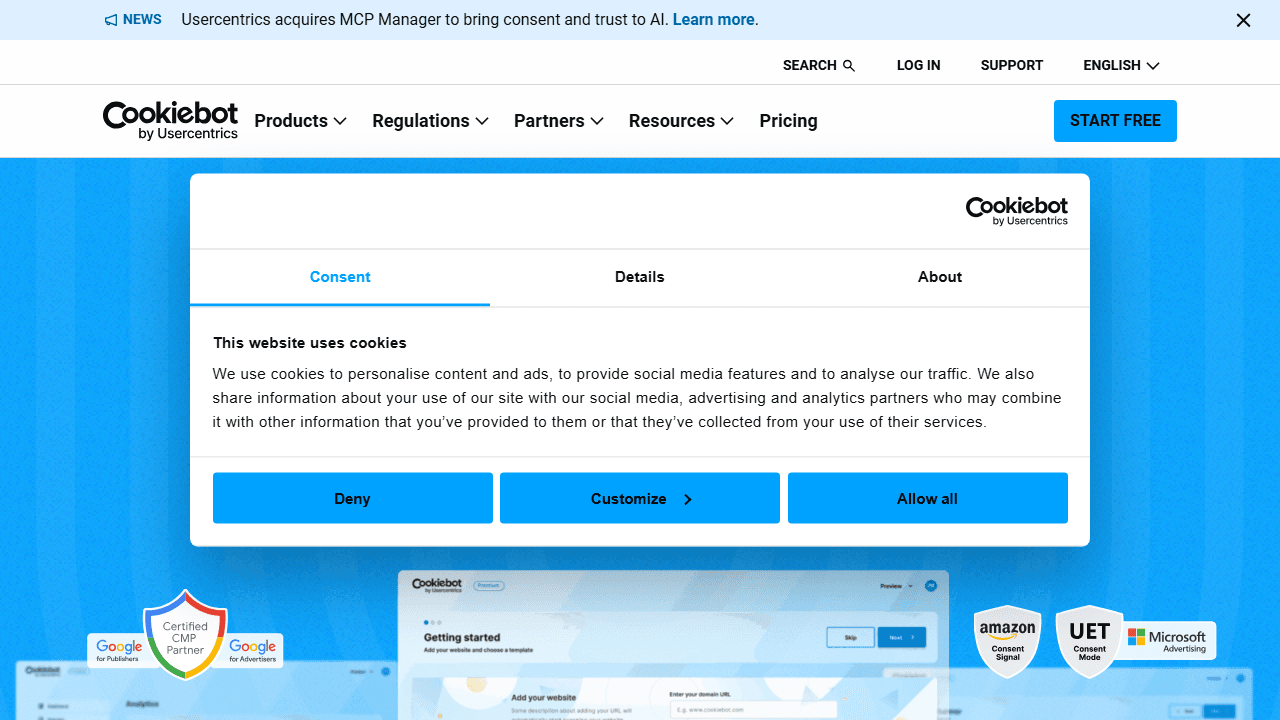Image resolution: width=1280 pixels, height=720 pixels.
Task: Click the Customize button
Action: click(x=640, y=498)
